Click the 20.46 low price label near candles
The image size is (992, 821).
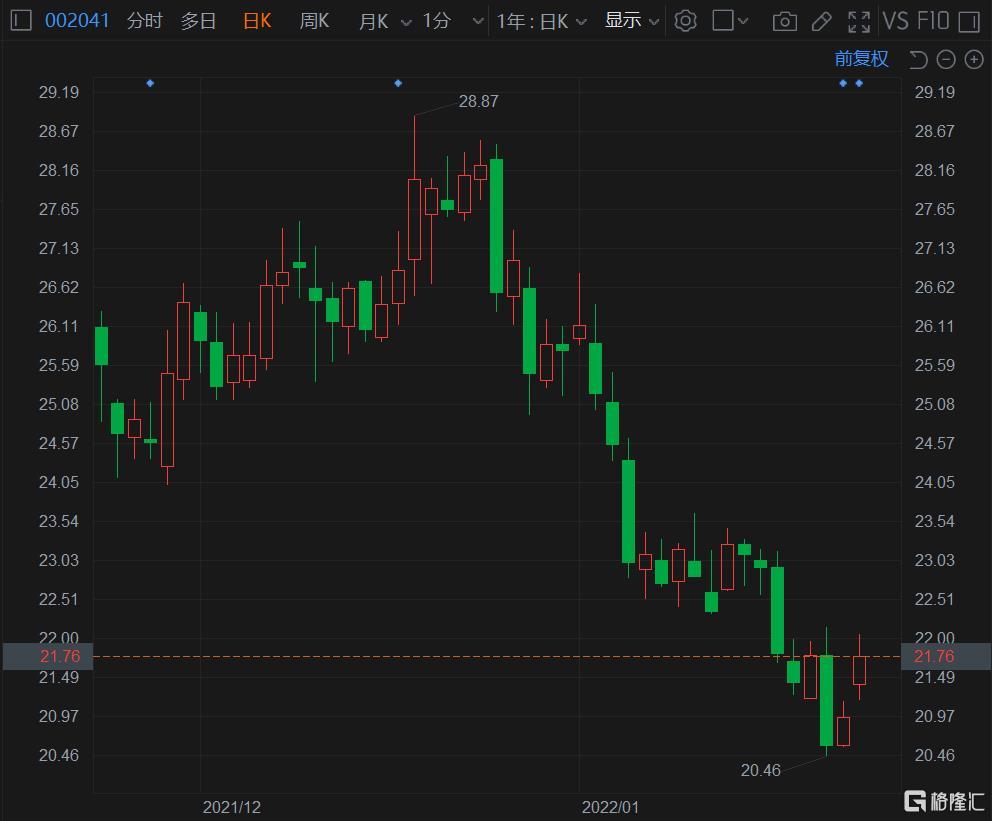760,770
